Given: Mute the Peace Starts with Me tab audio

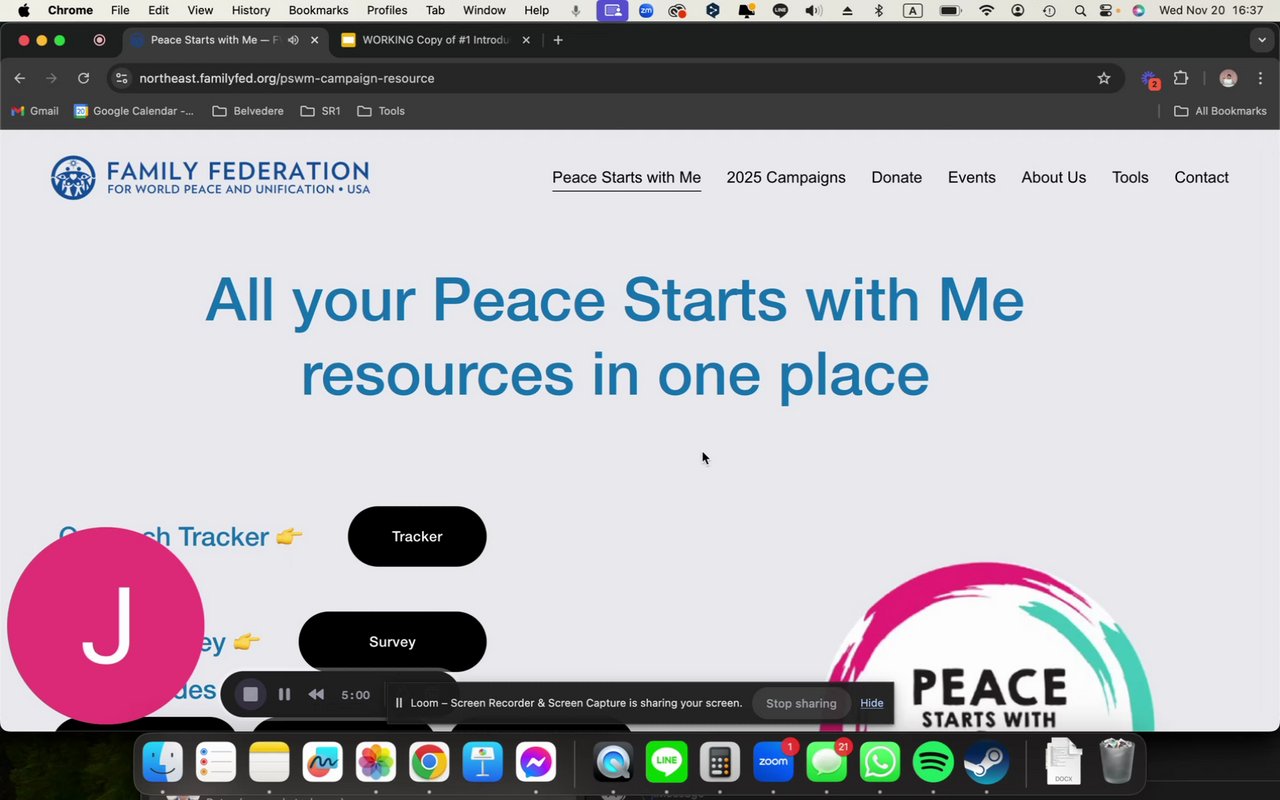Looking at the screenshot, I should point(293,40).
